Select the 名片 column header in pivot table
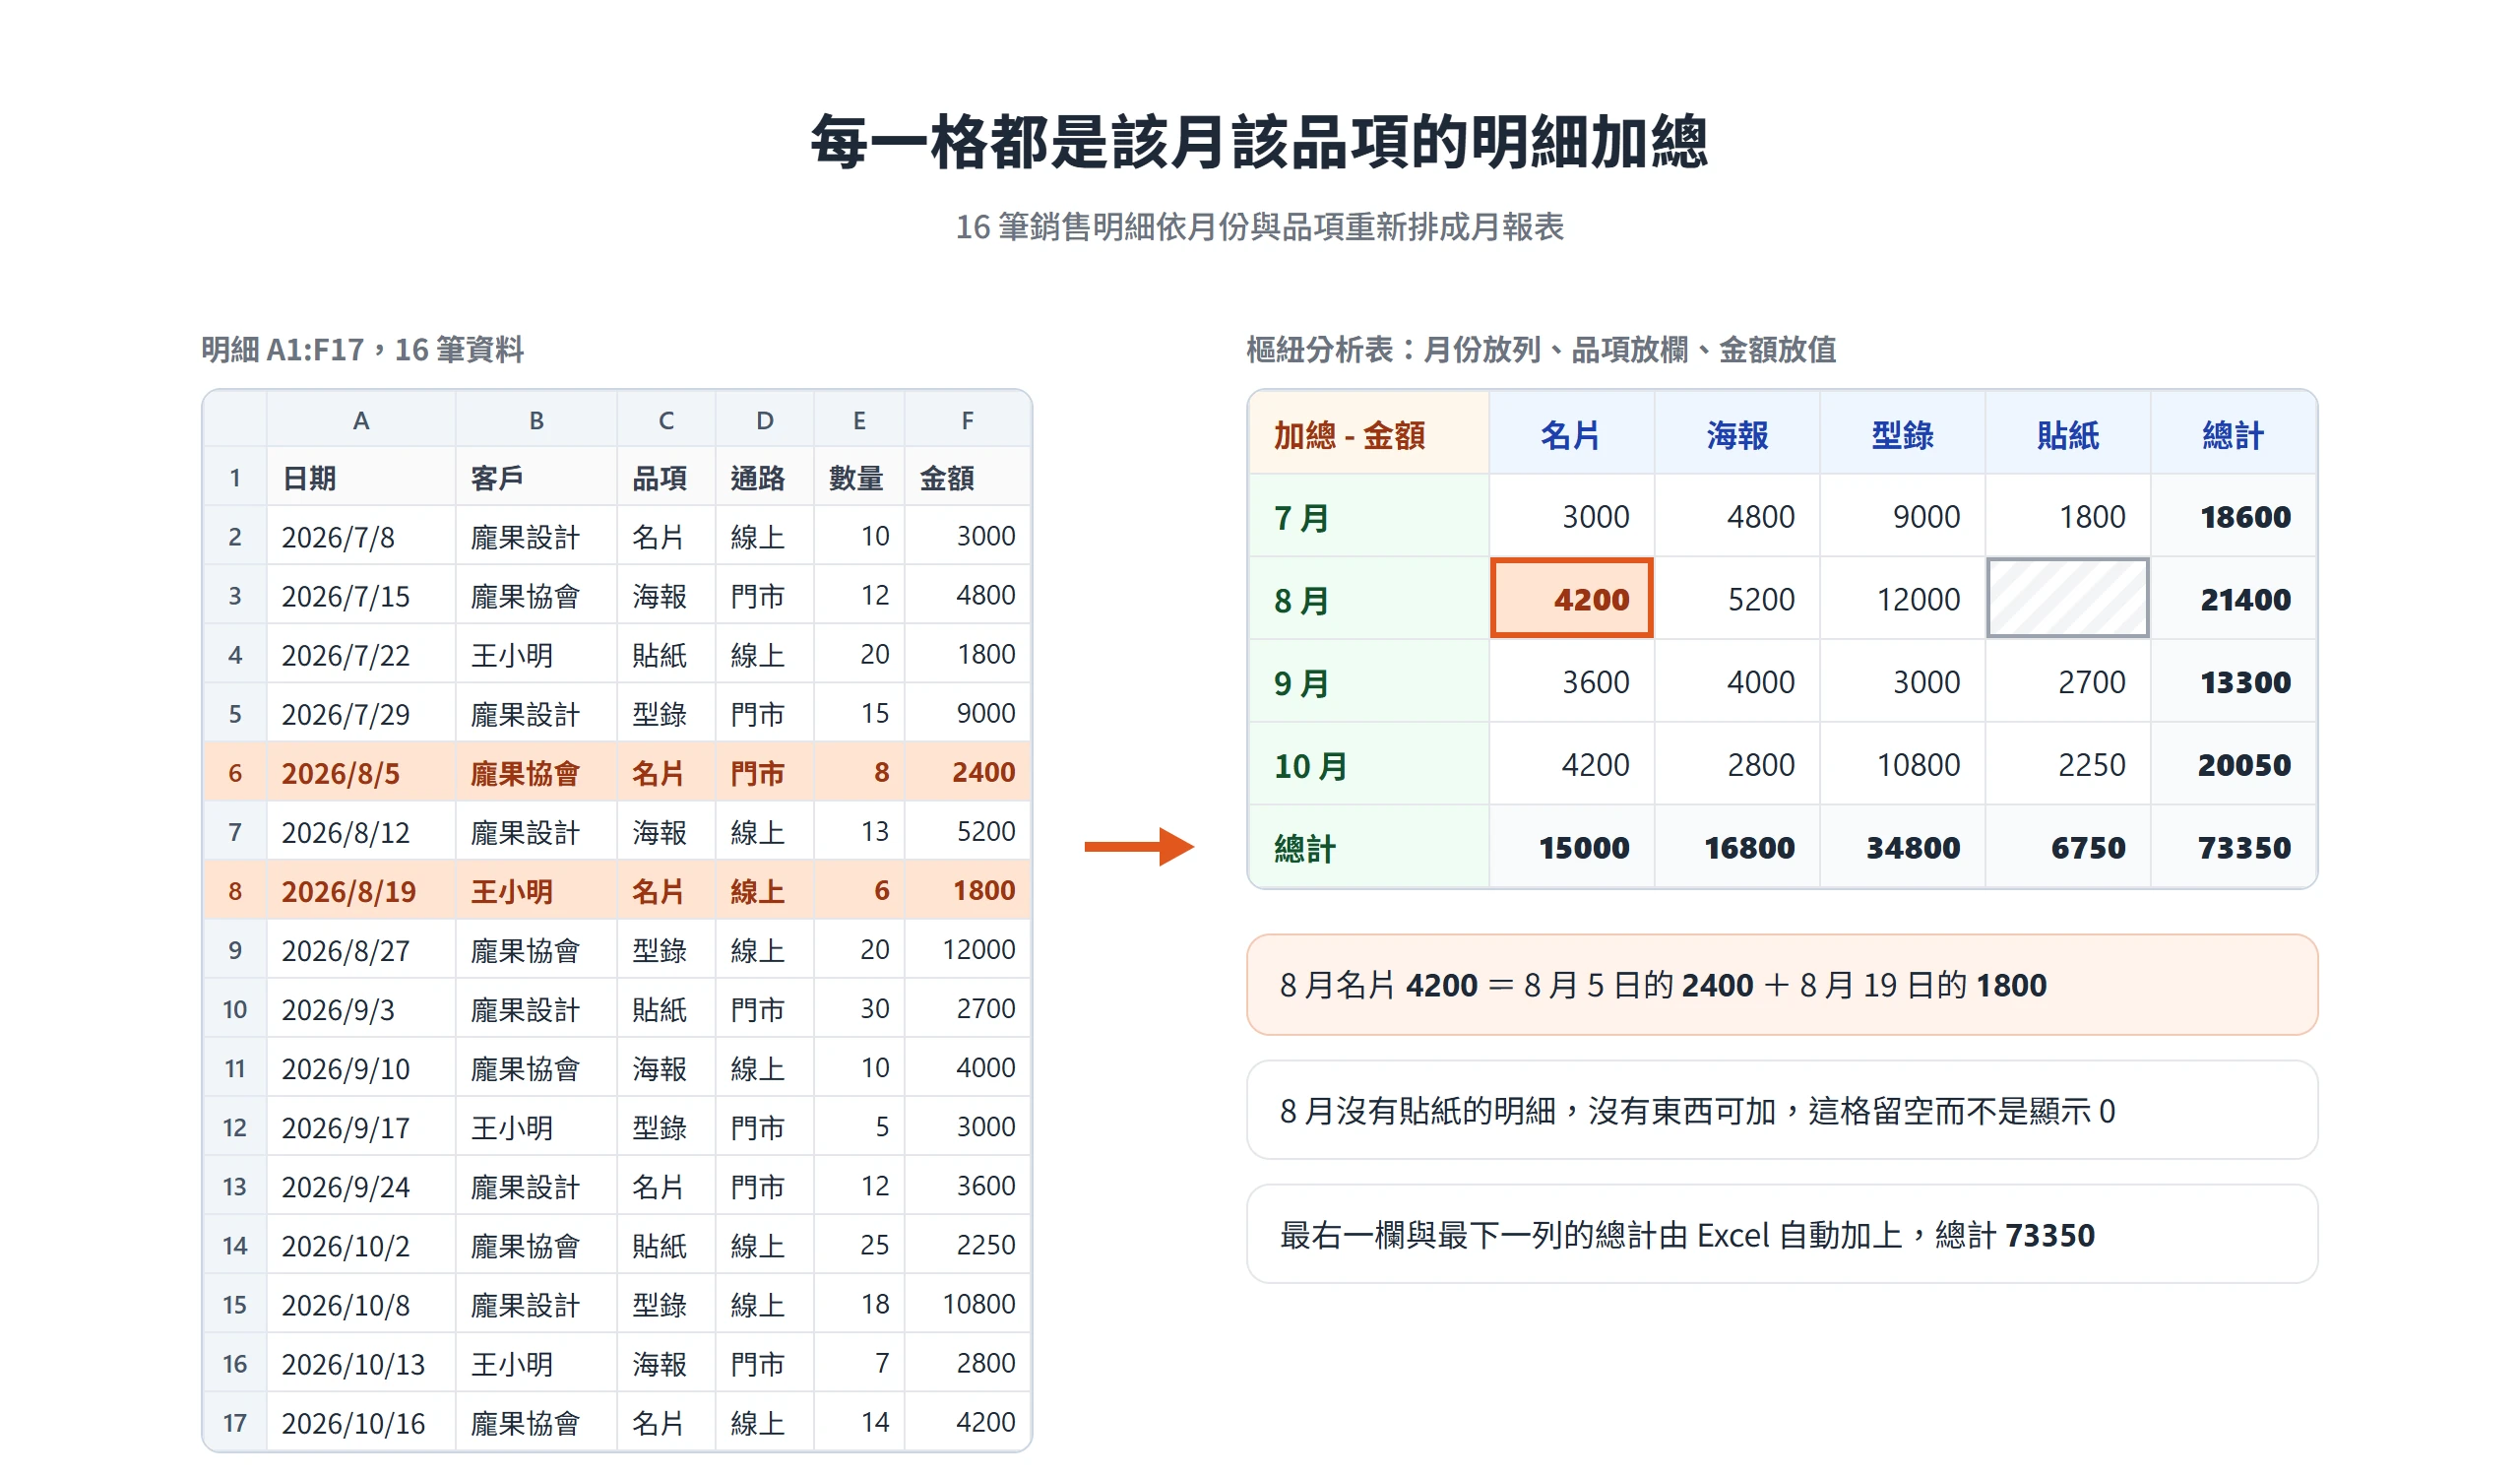Image resolution: width=2520 pixels, height=1477 pixels. [x=1571, y=432]
